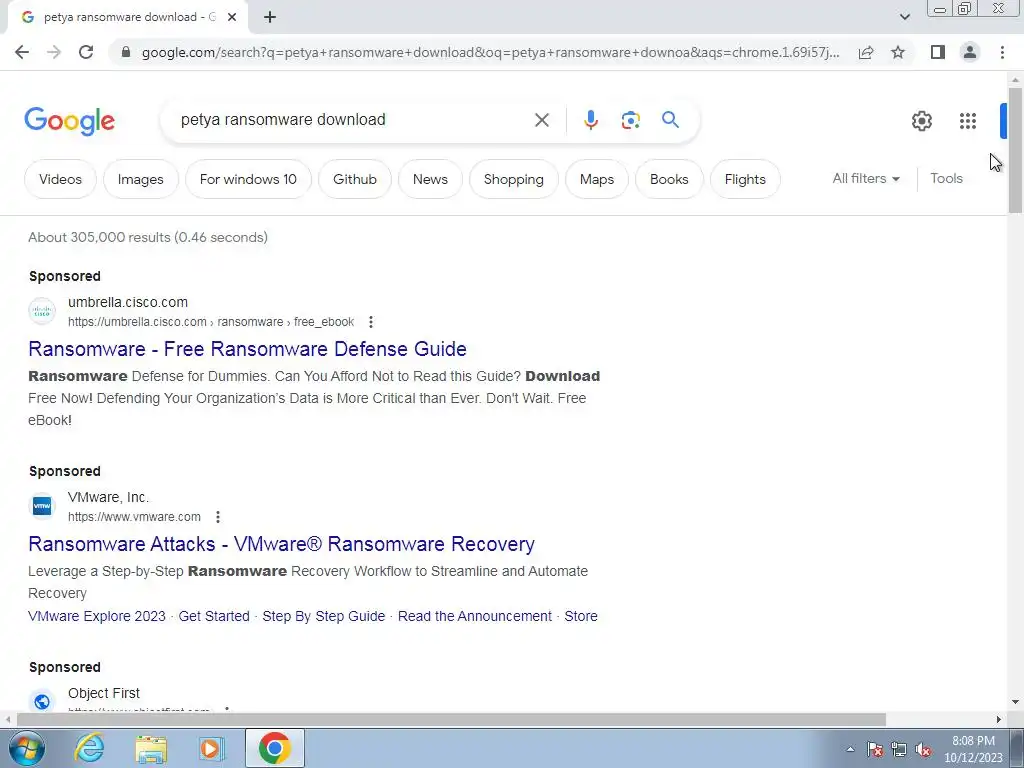Viewport: 1024px width, 768px height.
Task: Click Object First globe favicon
Action: pos(42,701)
